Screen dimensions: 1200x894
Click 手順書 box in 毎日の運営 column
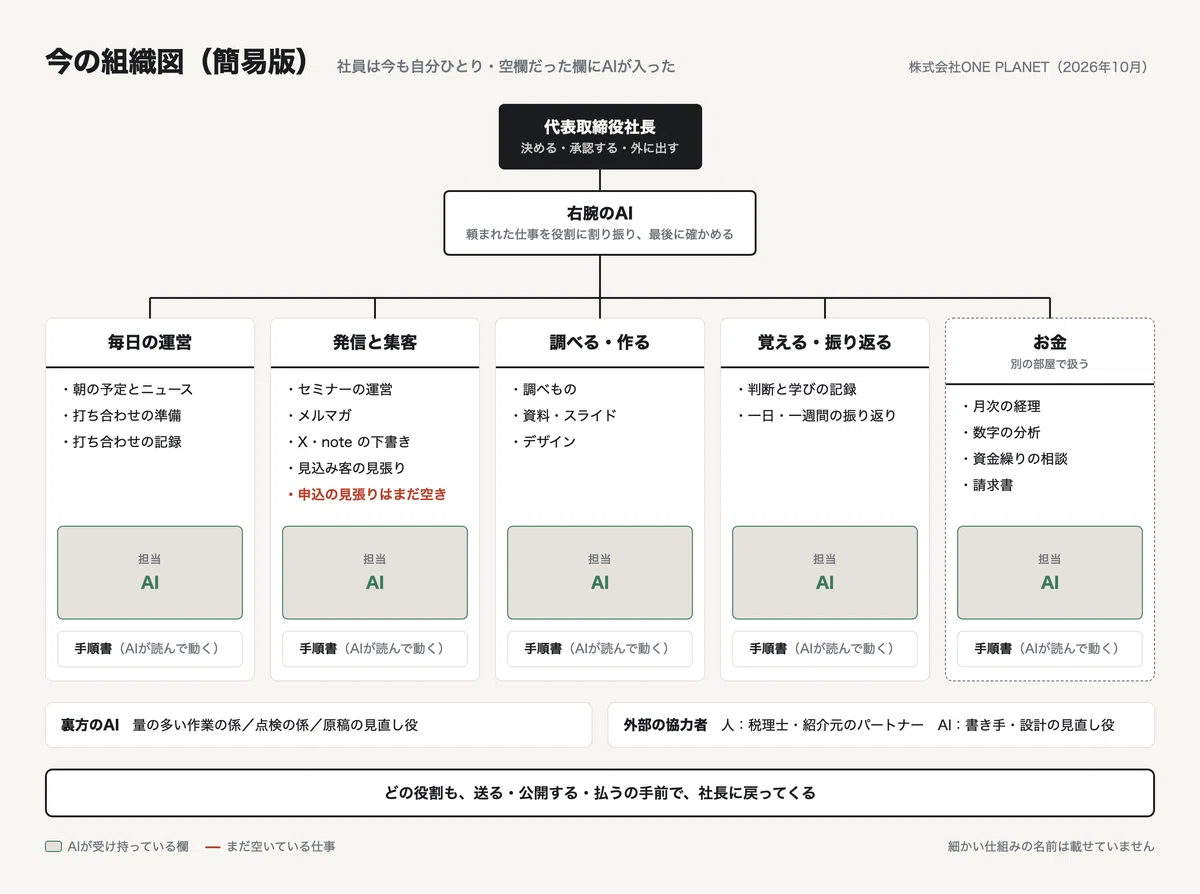click(150, 649)
